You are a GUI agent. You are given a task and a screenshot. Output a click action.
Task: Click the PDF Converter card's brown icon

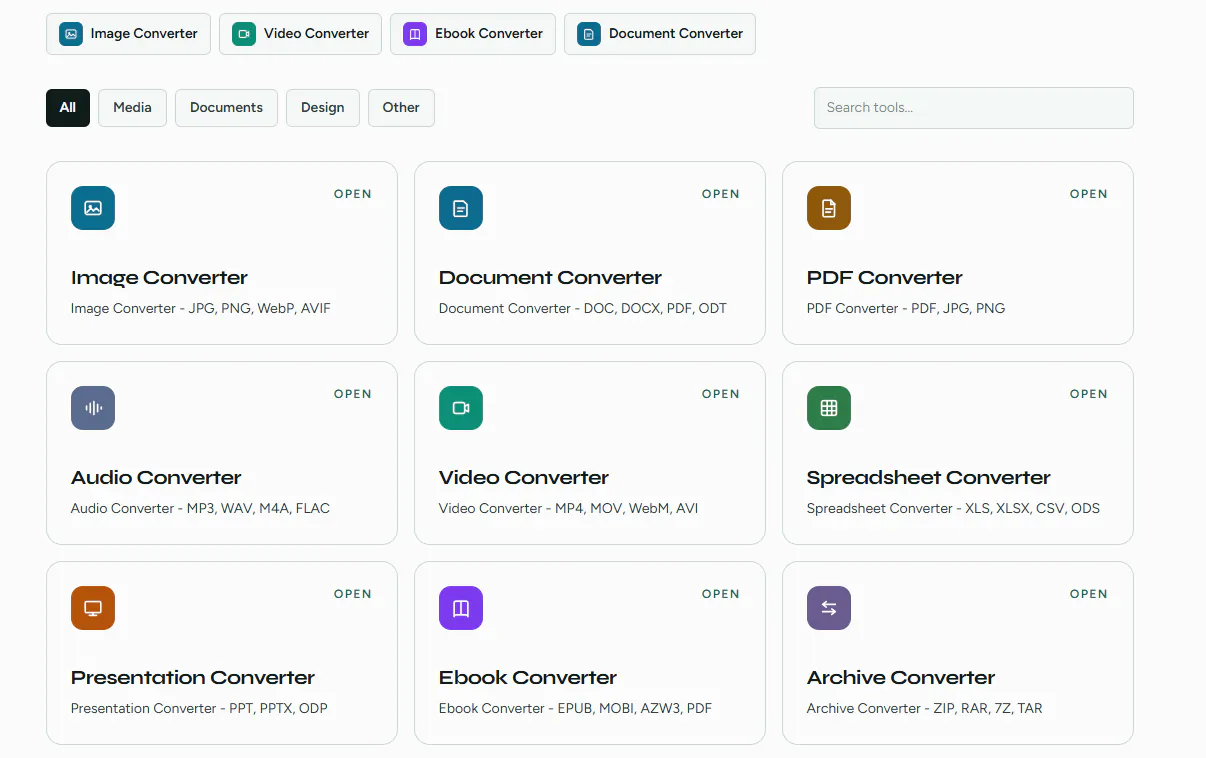coord(829,208)
